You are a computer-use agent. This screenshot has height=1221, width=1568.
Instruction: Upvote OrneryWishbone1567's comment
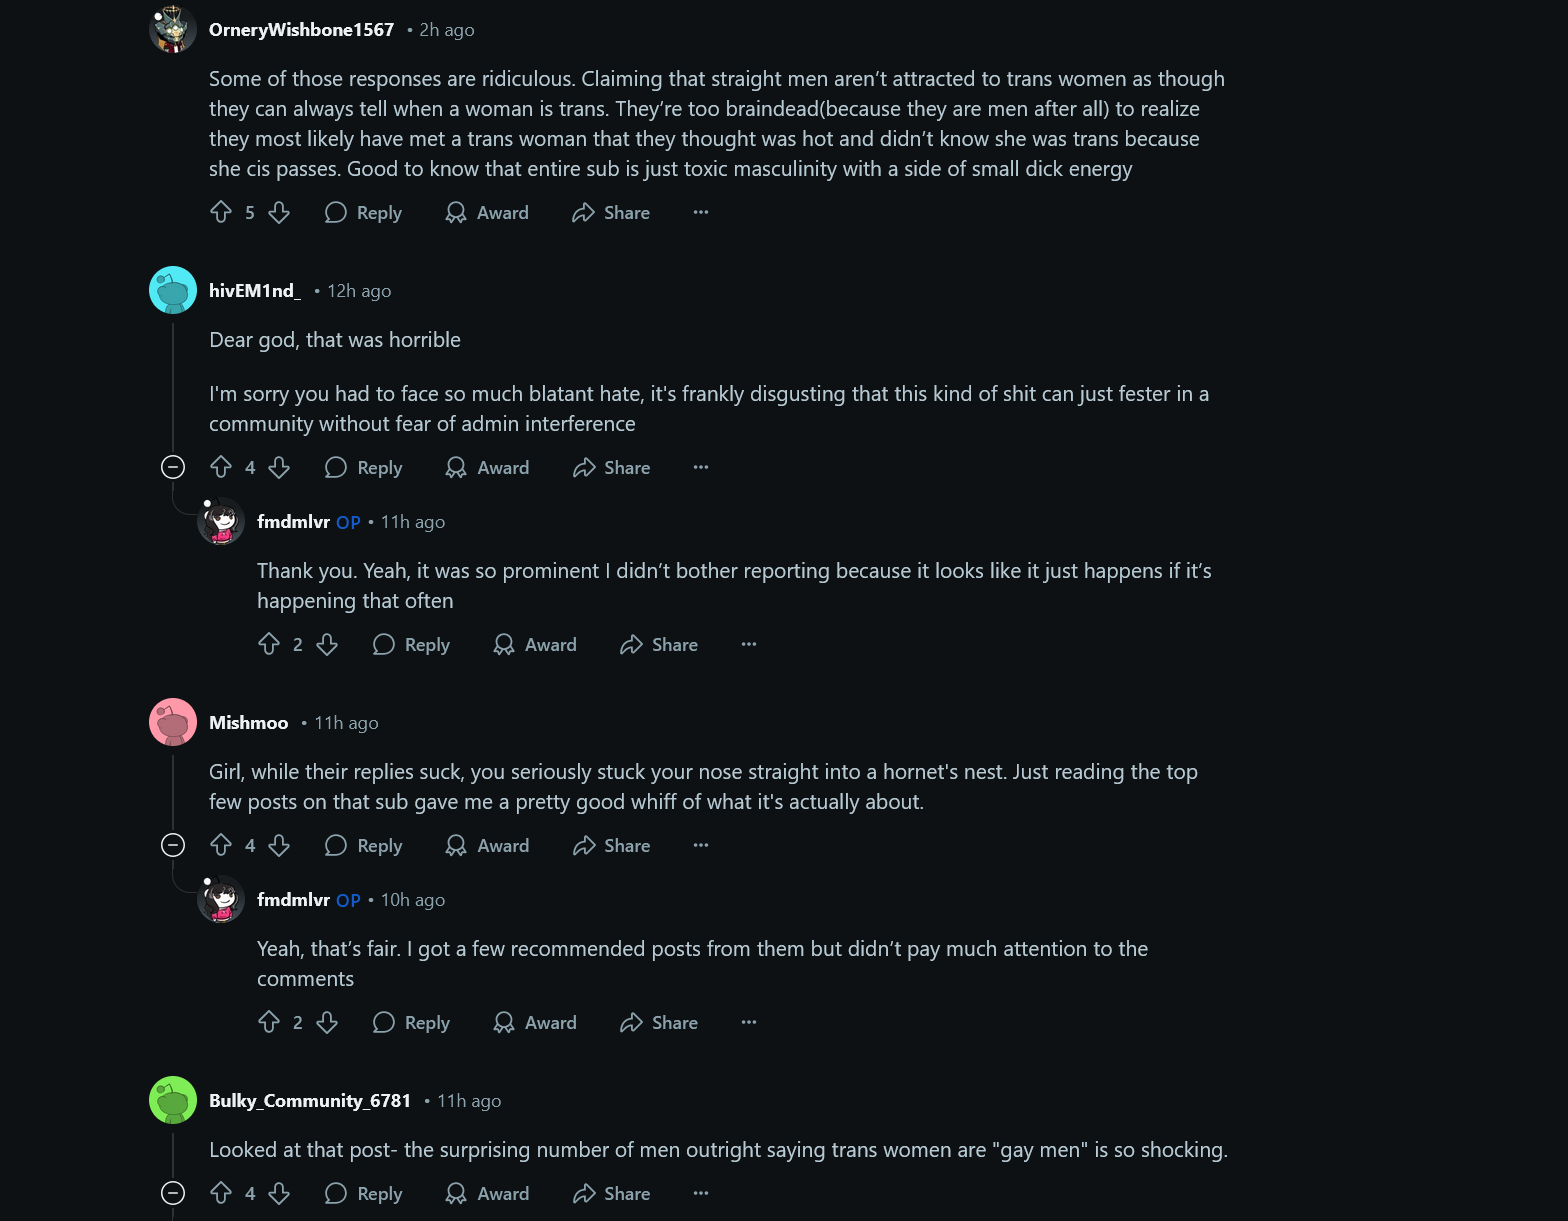click(221, 212)
